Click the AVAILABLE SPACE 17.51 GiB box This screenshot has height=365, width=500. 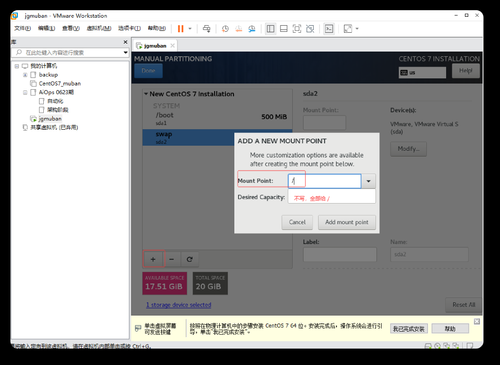click(x=164, y=283)
